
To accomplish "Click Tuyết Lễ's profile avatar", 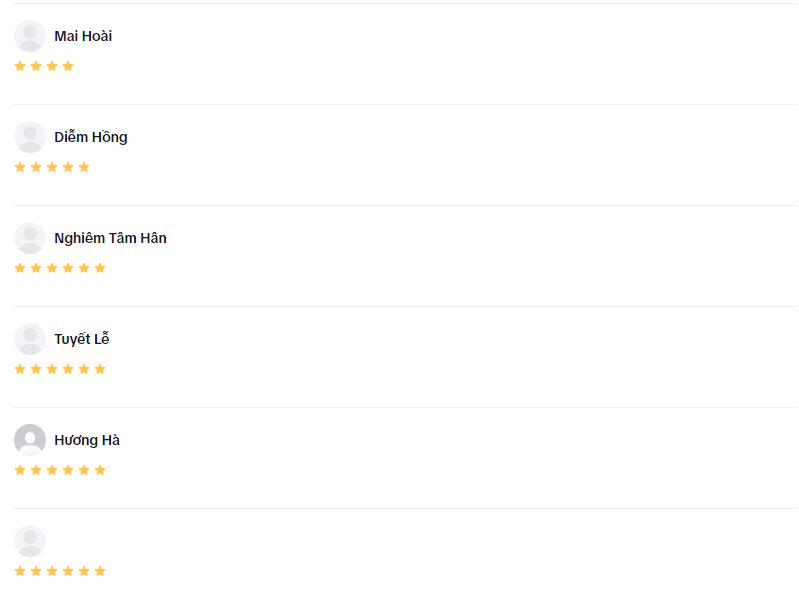I will click(x=30, y=339).
